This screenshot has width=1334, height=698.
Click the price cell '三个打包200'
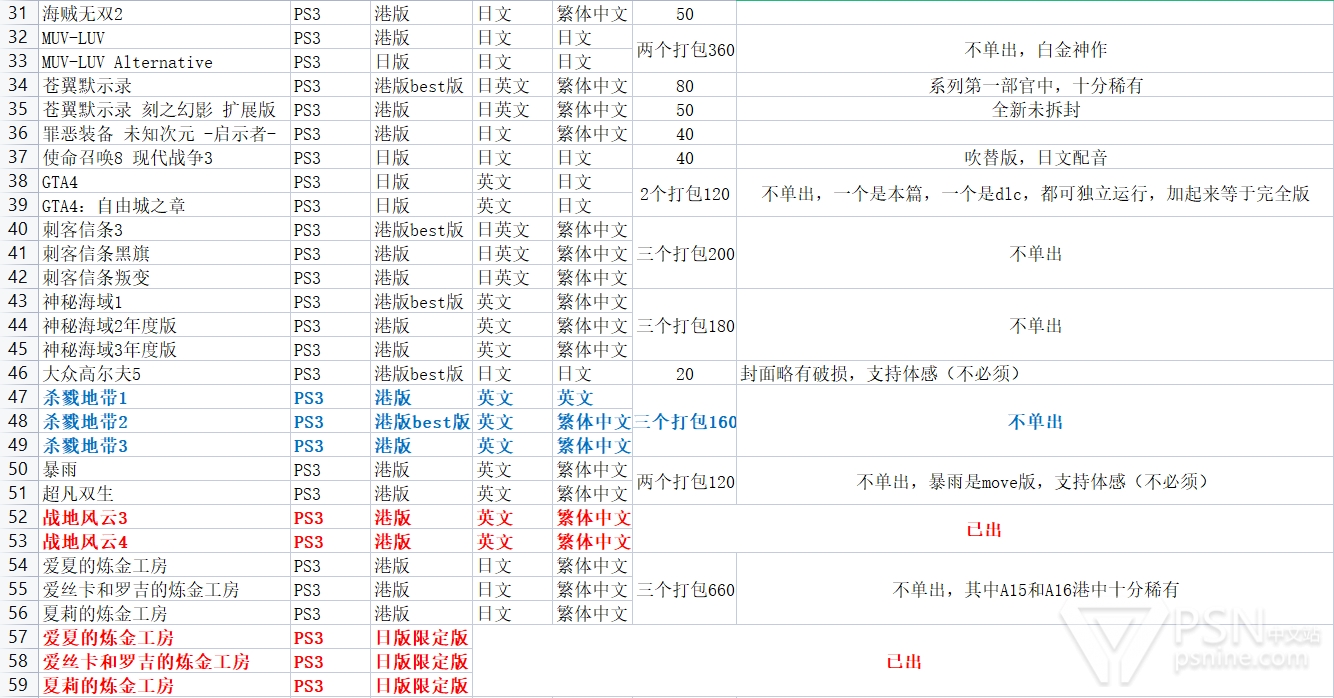tap(685, 254)
